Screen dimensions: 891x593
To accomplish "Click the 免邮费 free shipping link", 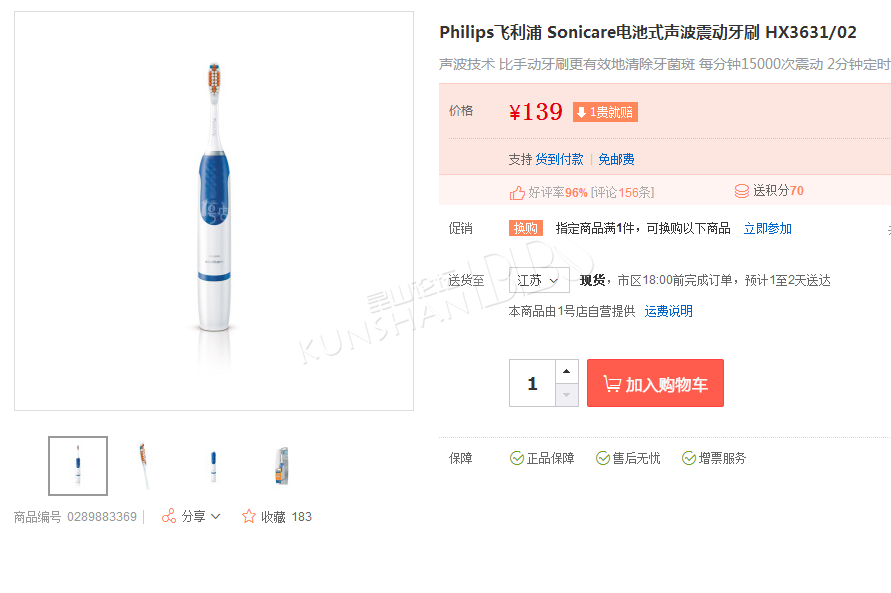I will pyautogui.click(x=617, y=159).
